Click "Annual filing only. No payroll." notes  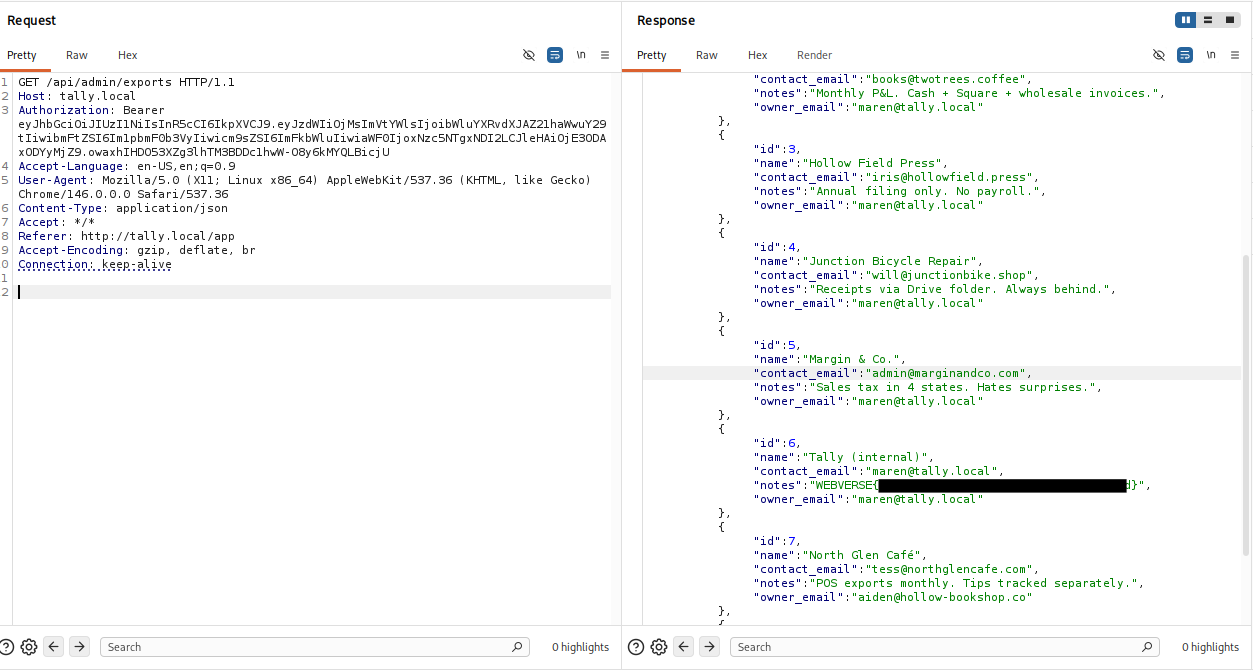click(x=927, y=191)
